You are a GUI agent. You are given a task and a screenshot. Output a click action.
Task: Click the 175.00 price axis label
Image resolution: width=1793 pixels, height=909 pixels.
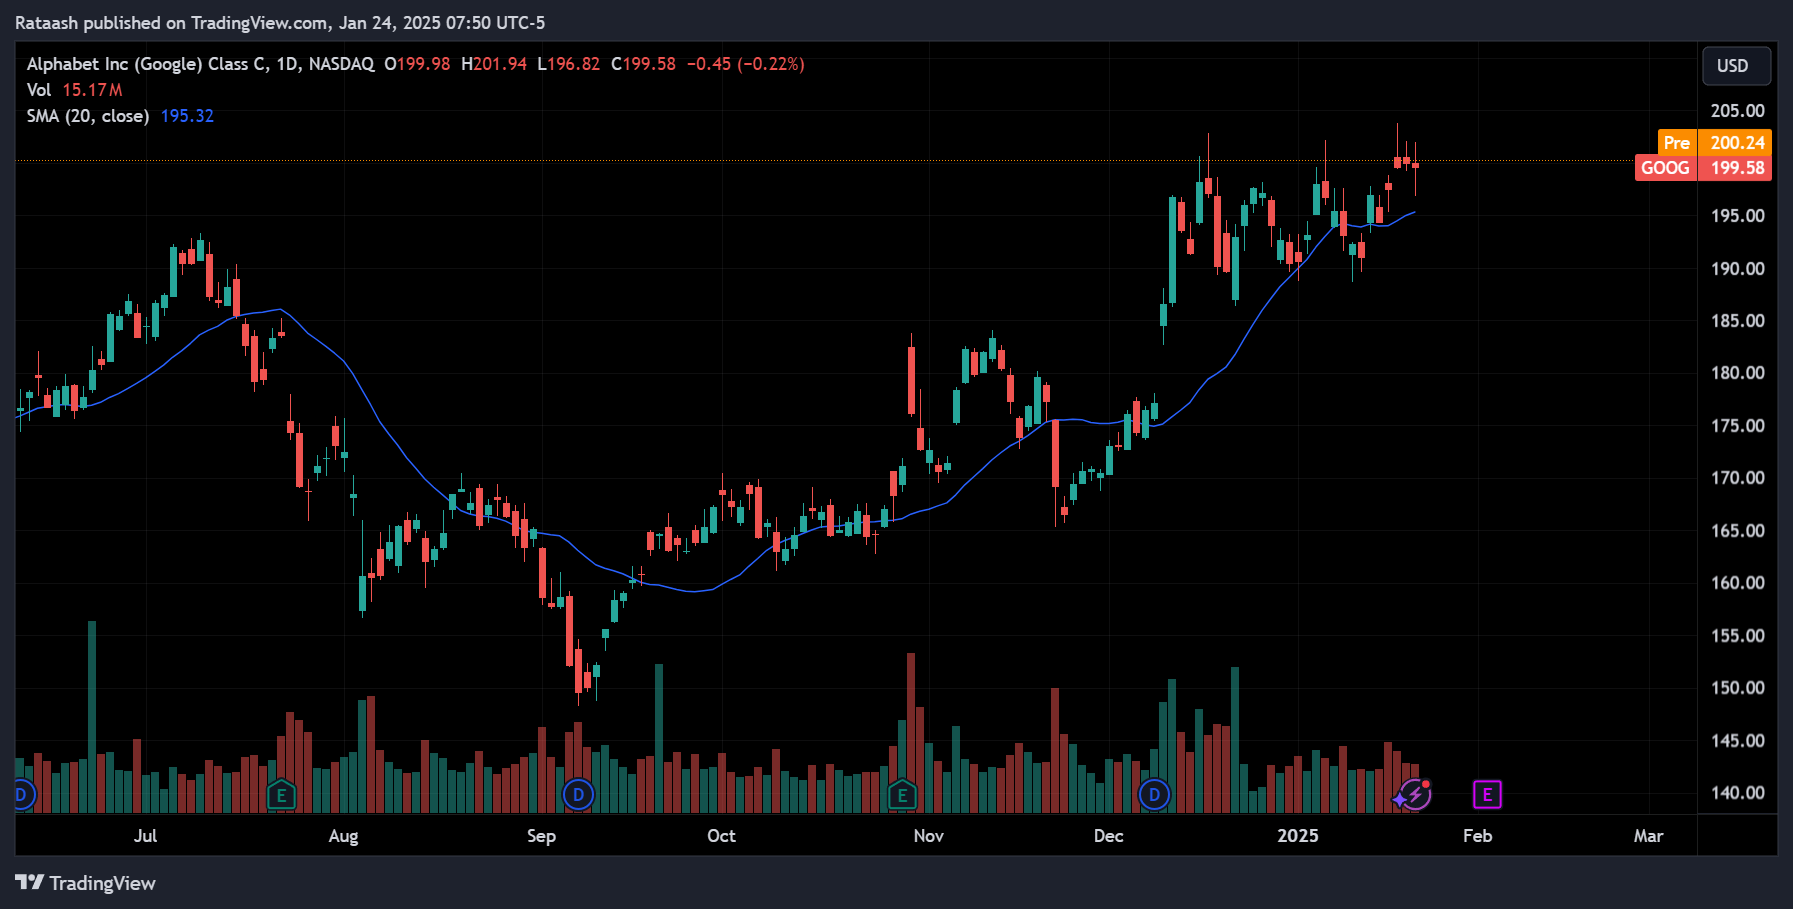pos(1737,426)
